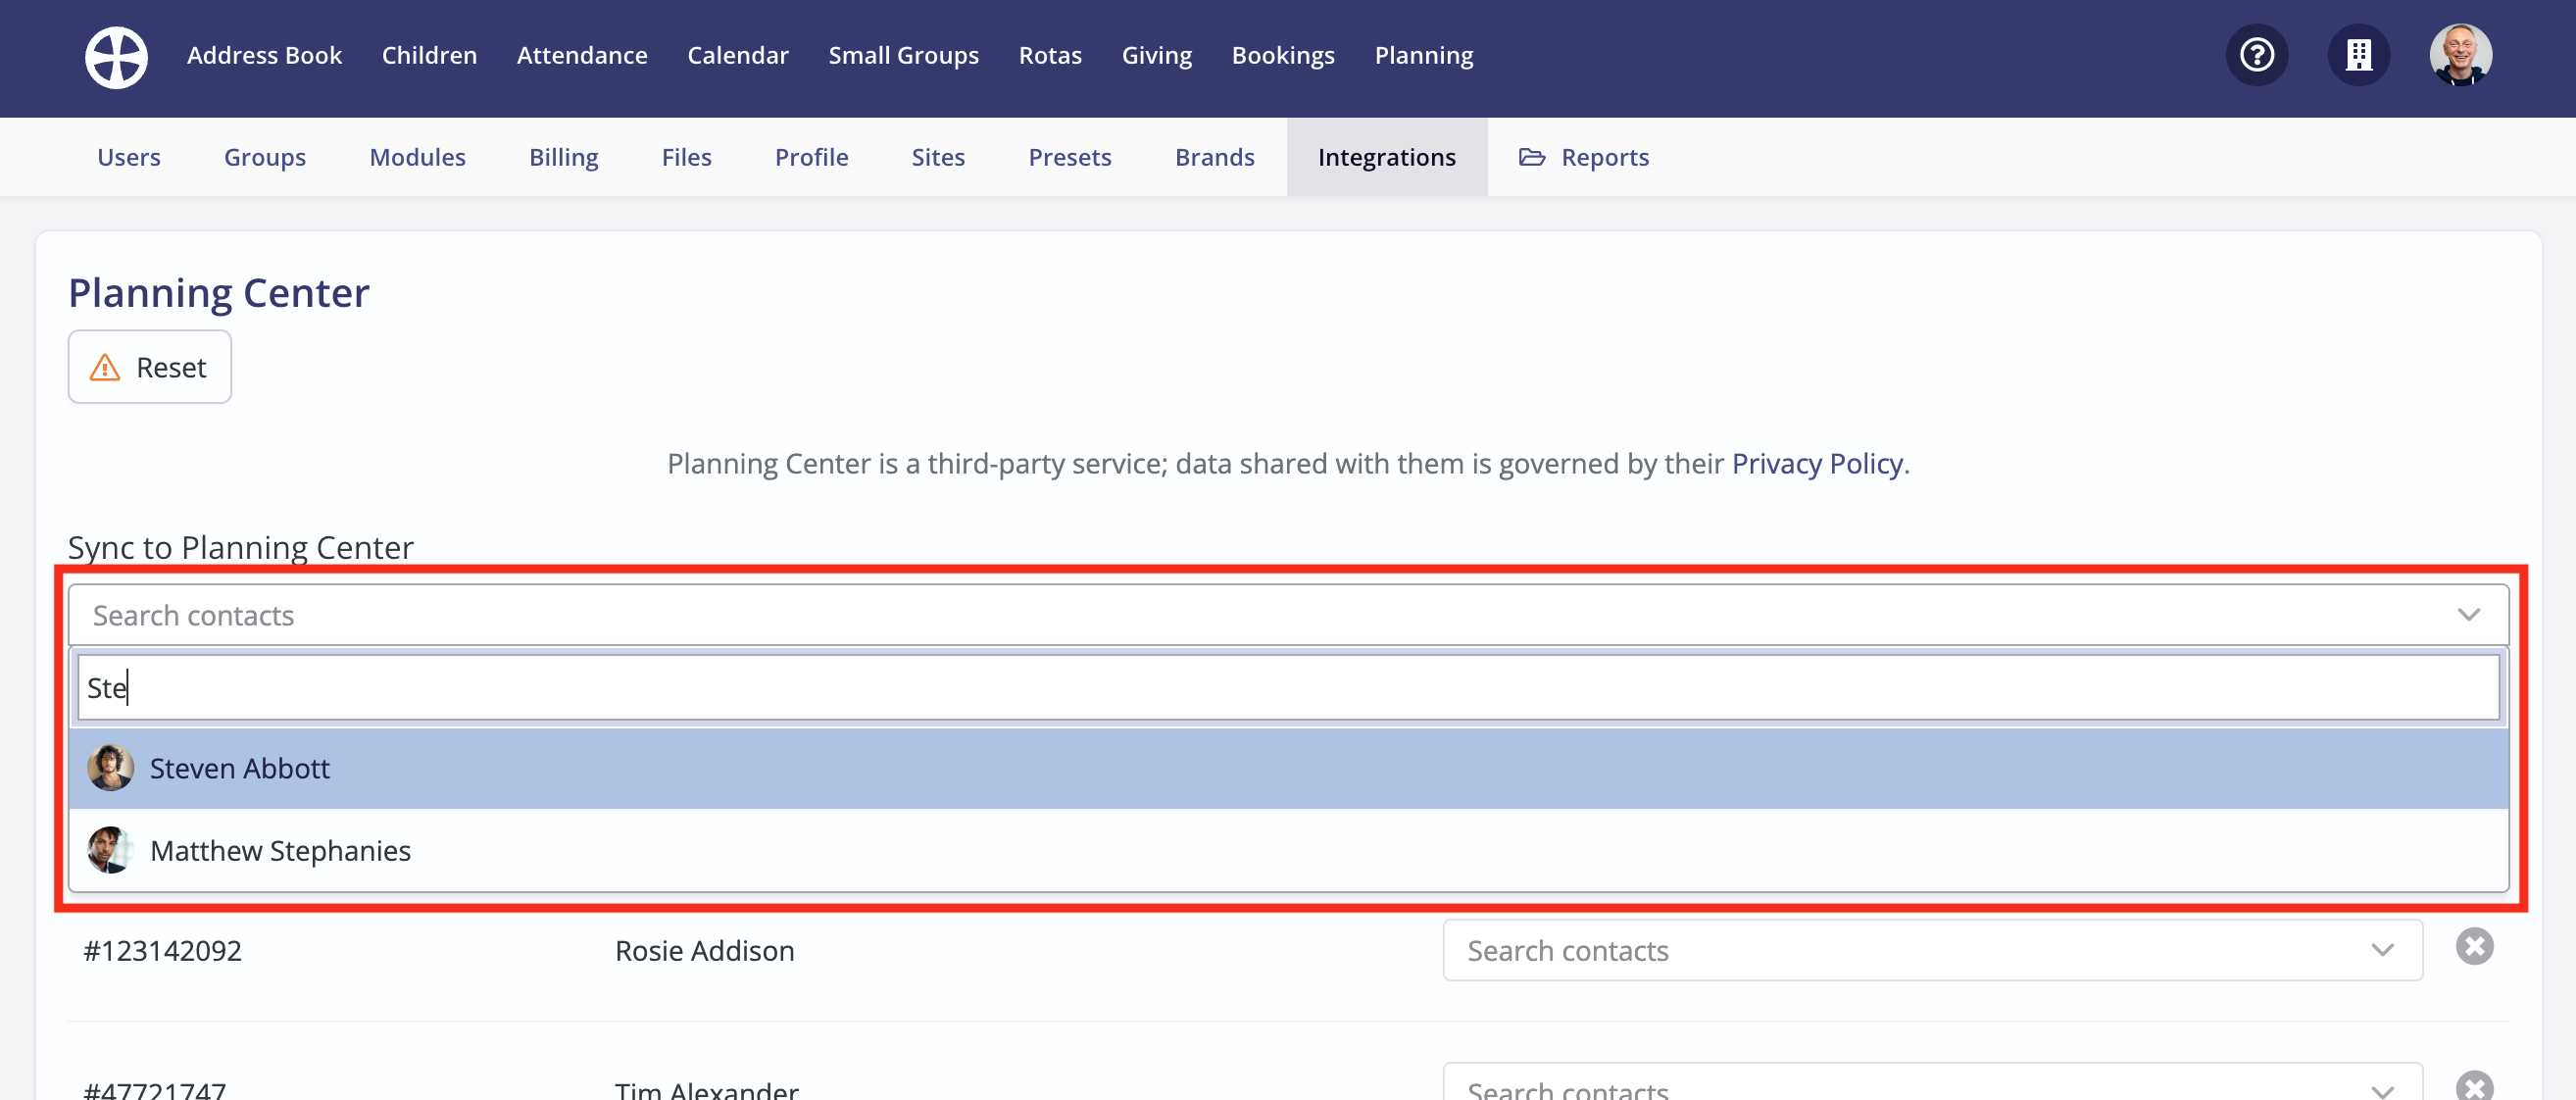
Task: Open the Giving module
Action: pos(1157,56)
